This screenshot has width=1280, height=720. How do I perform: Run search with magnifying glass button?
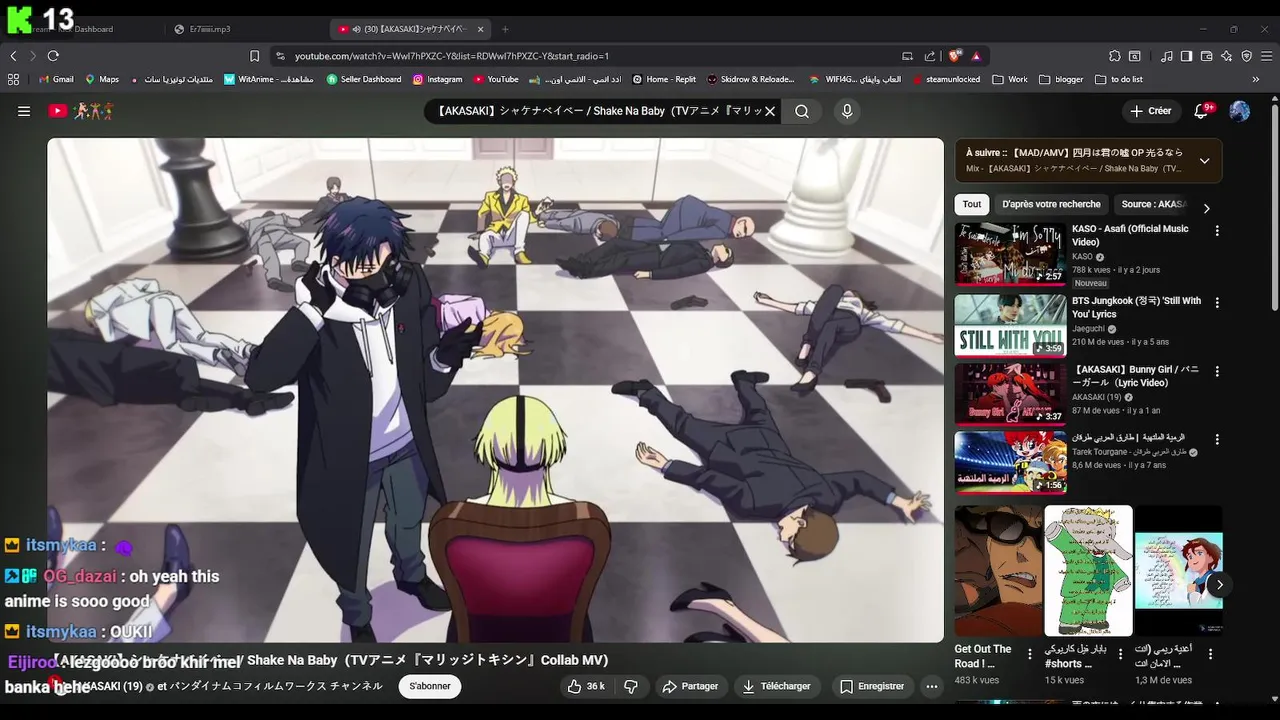[802, 111]
